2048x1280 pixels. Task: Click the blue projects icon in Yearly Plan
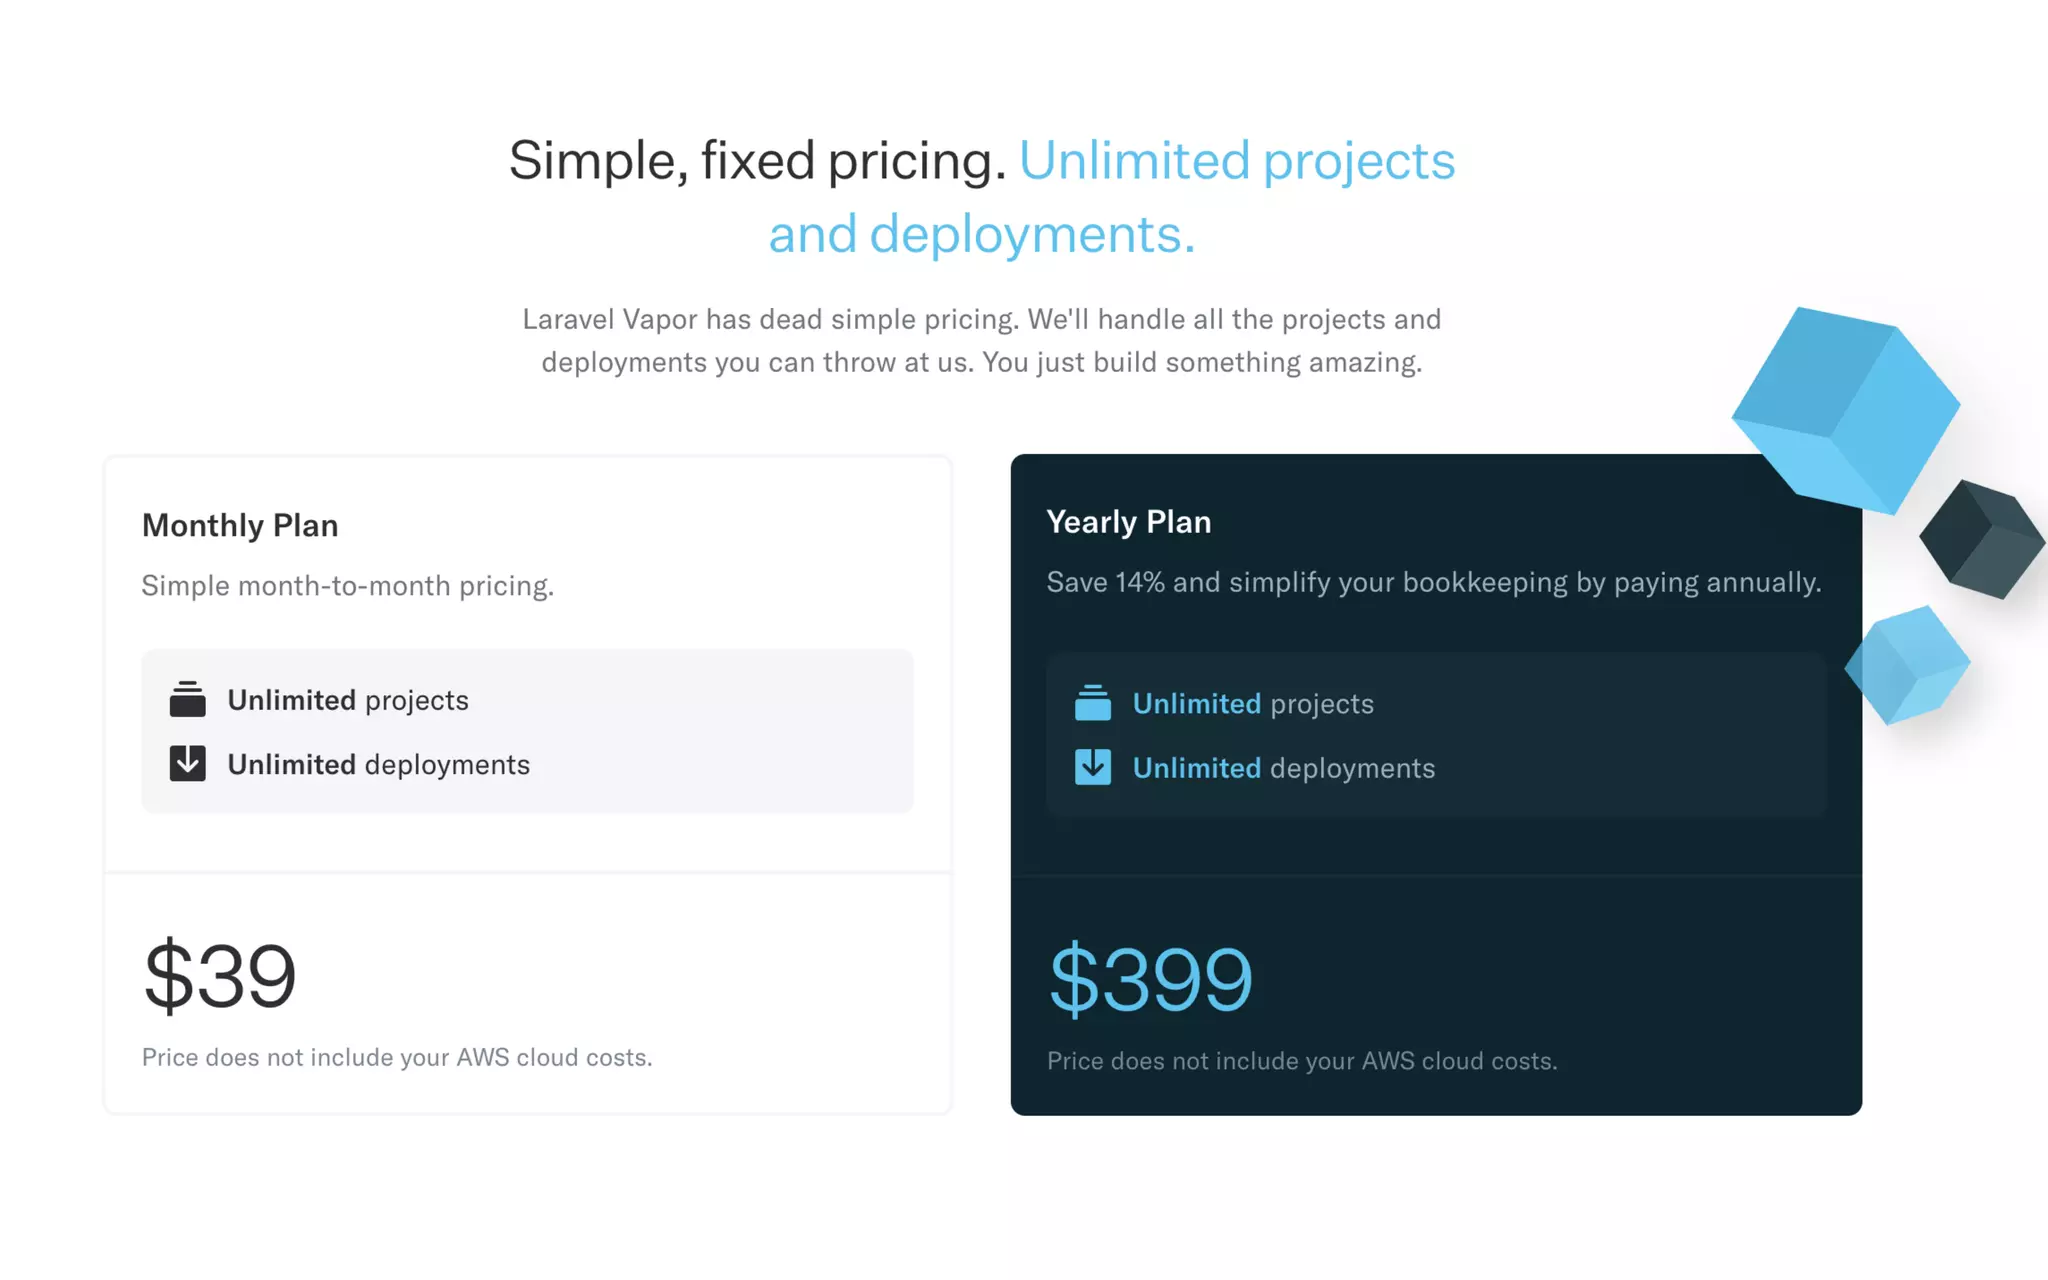(1092, 704)
